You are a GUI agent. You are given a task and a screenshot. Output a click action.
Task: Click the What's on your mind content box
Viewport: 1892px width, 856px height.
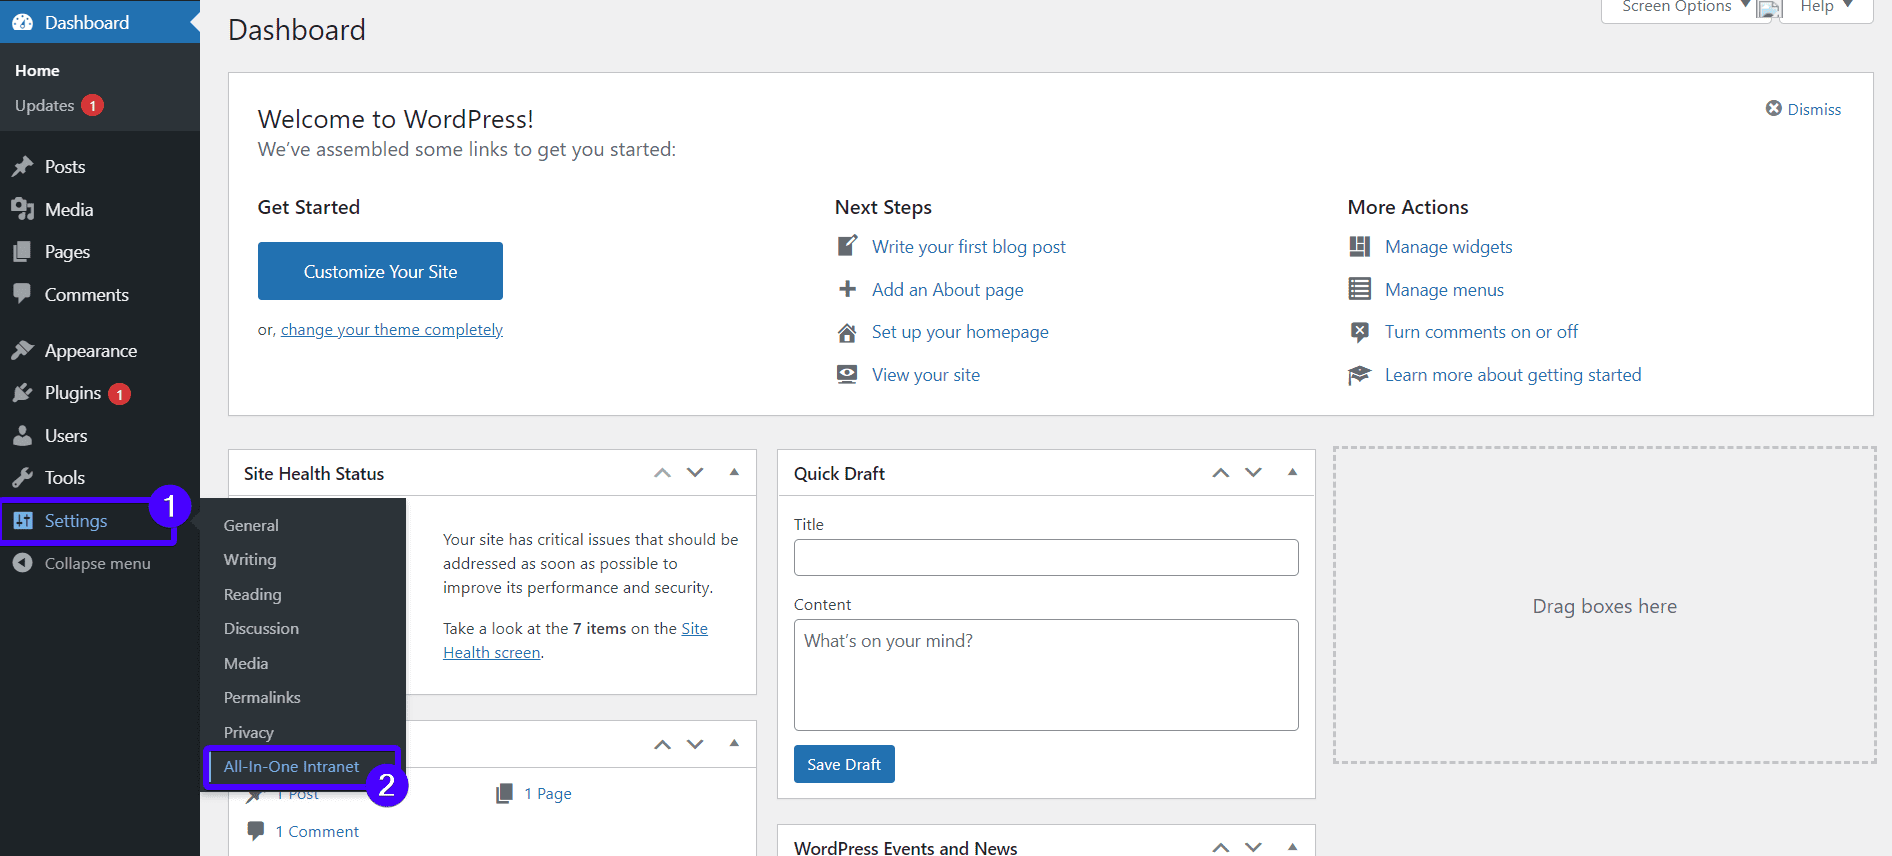tap(1046, 675)
